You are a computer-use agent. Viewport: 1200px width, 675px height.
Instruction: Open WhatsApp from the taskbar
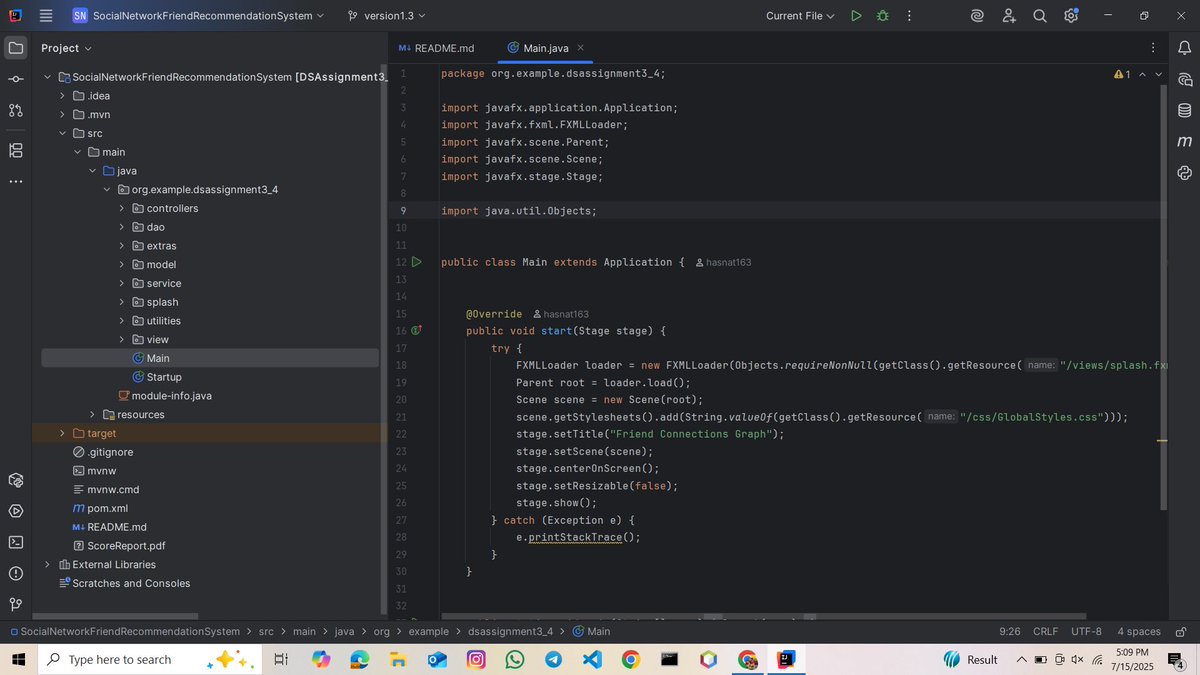coord(515,660)
